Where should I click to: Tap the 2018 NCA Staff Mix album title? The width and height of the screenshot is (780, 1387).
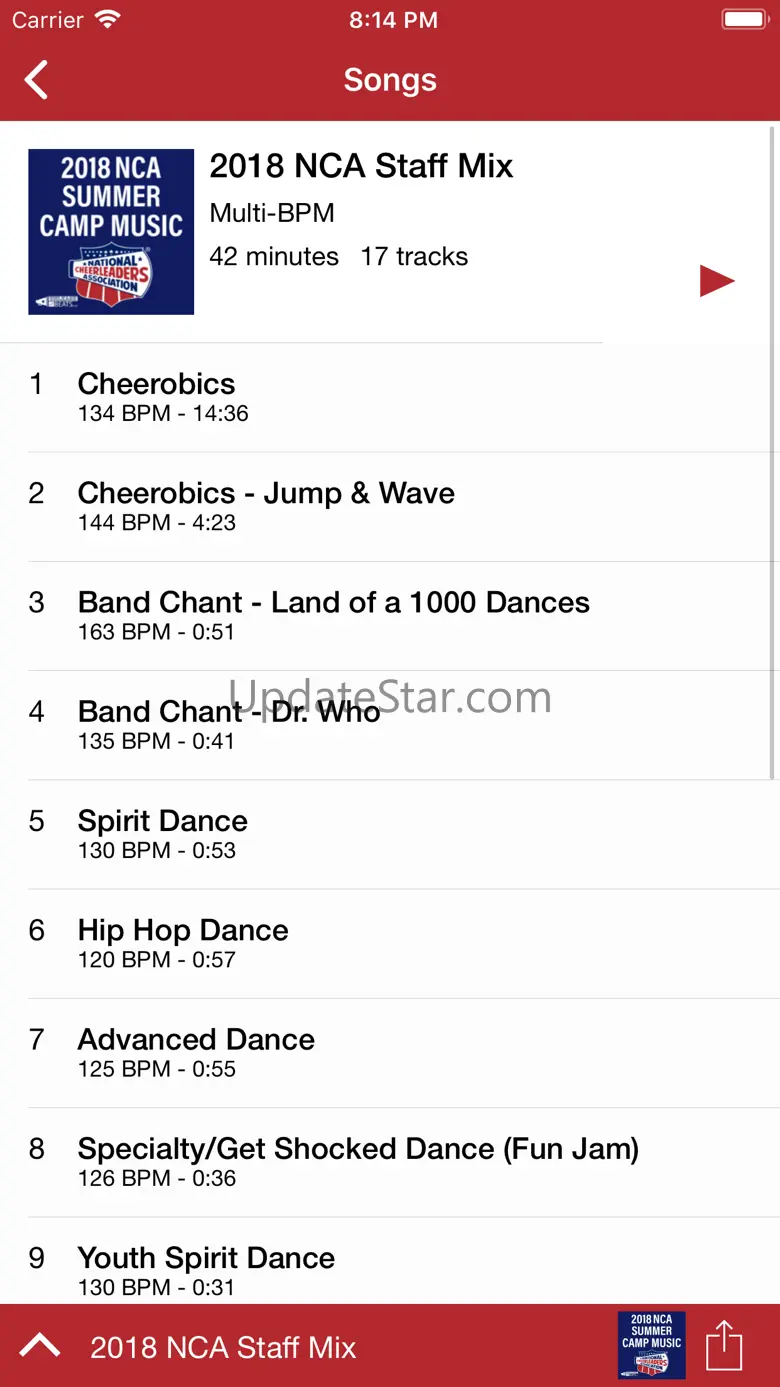(x=361, y=166)
